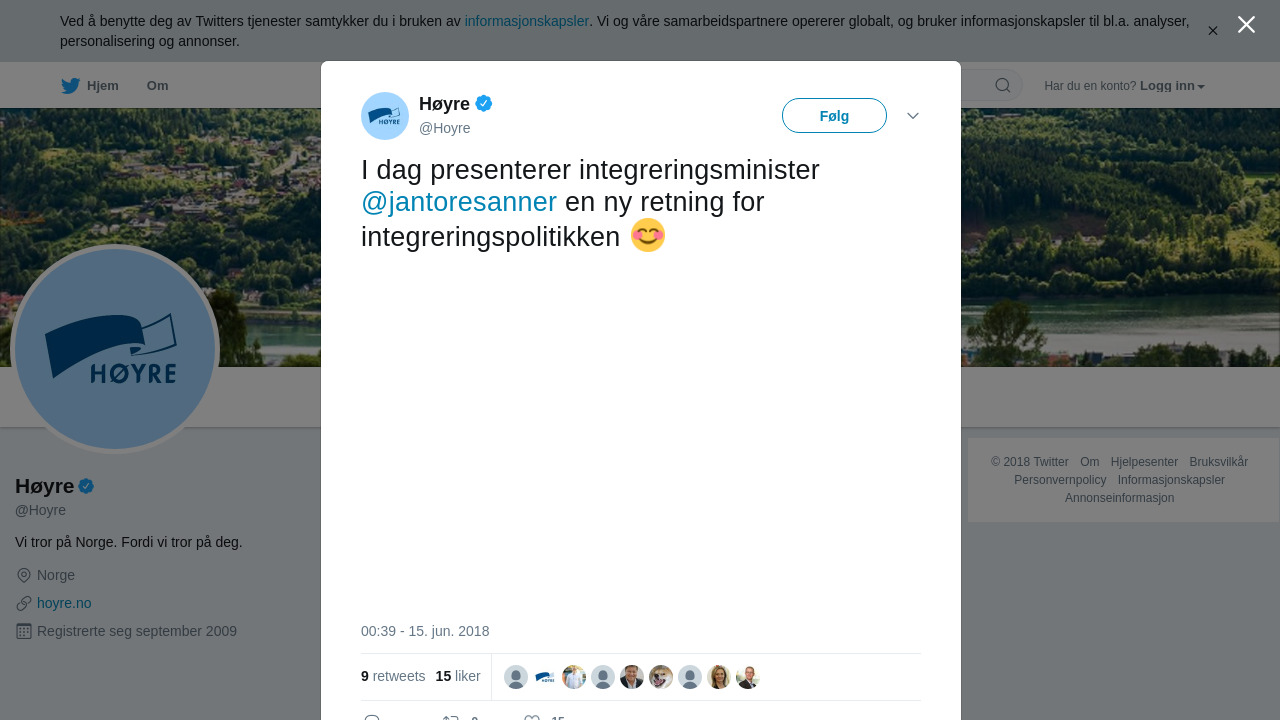Dismiss the cookie notice with the small X

pyautogui.click(x=1213, y=31)
